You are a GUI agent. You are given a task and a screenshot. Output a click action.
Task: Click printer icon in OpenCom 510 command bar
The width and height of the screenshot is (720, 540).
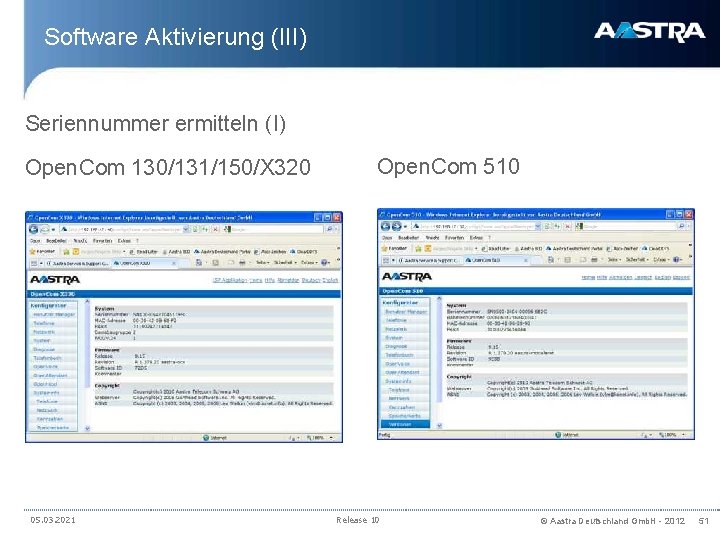point(594,259)
